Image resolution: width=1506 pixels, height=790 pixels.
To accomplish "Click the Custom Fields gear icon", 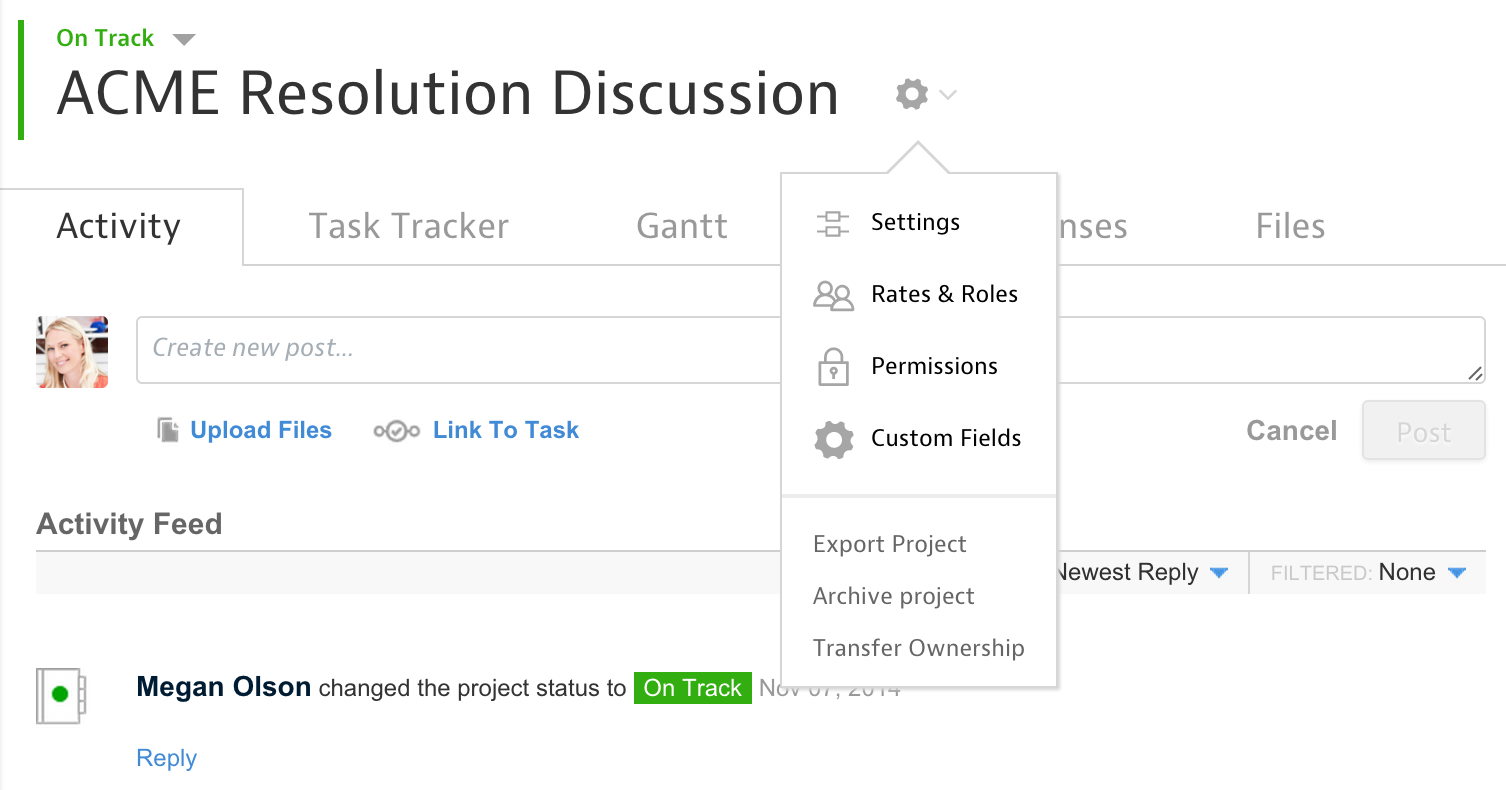I will coord(833,439).
